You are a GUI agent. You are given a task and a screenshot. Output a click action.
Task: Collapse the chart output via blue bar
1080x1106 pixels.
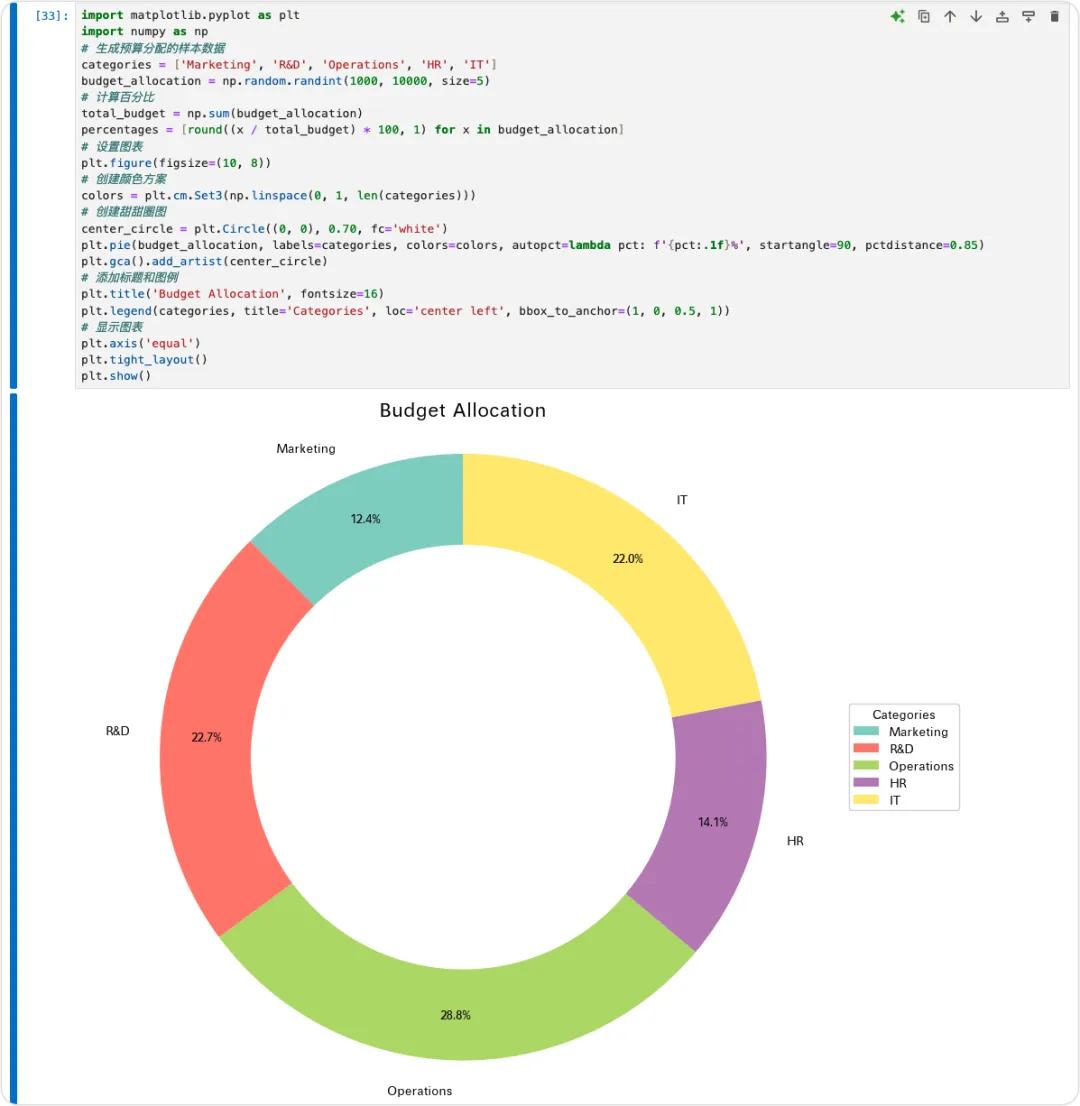click(x=13, y=749)
